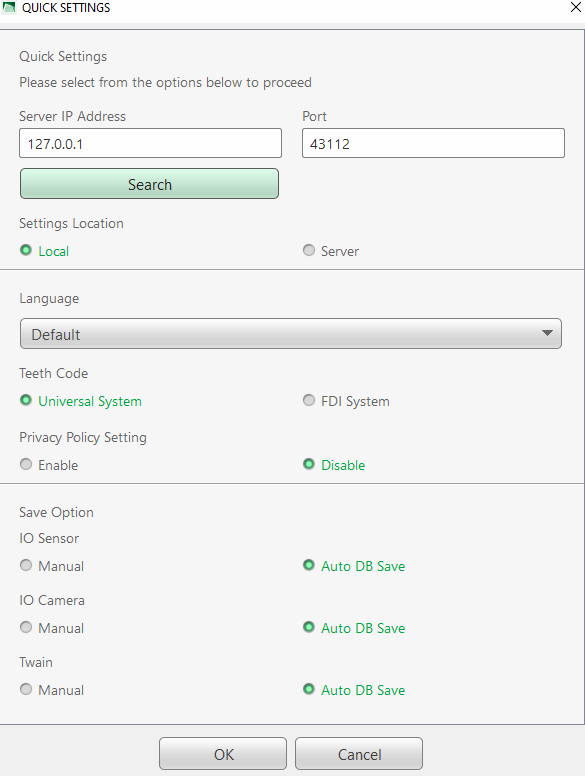Click the green Search button
Screen dimensions: 585x776
[149, 184]
